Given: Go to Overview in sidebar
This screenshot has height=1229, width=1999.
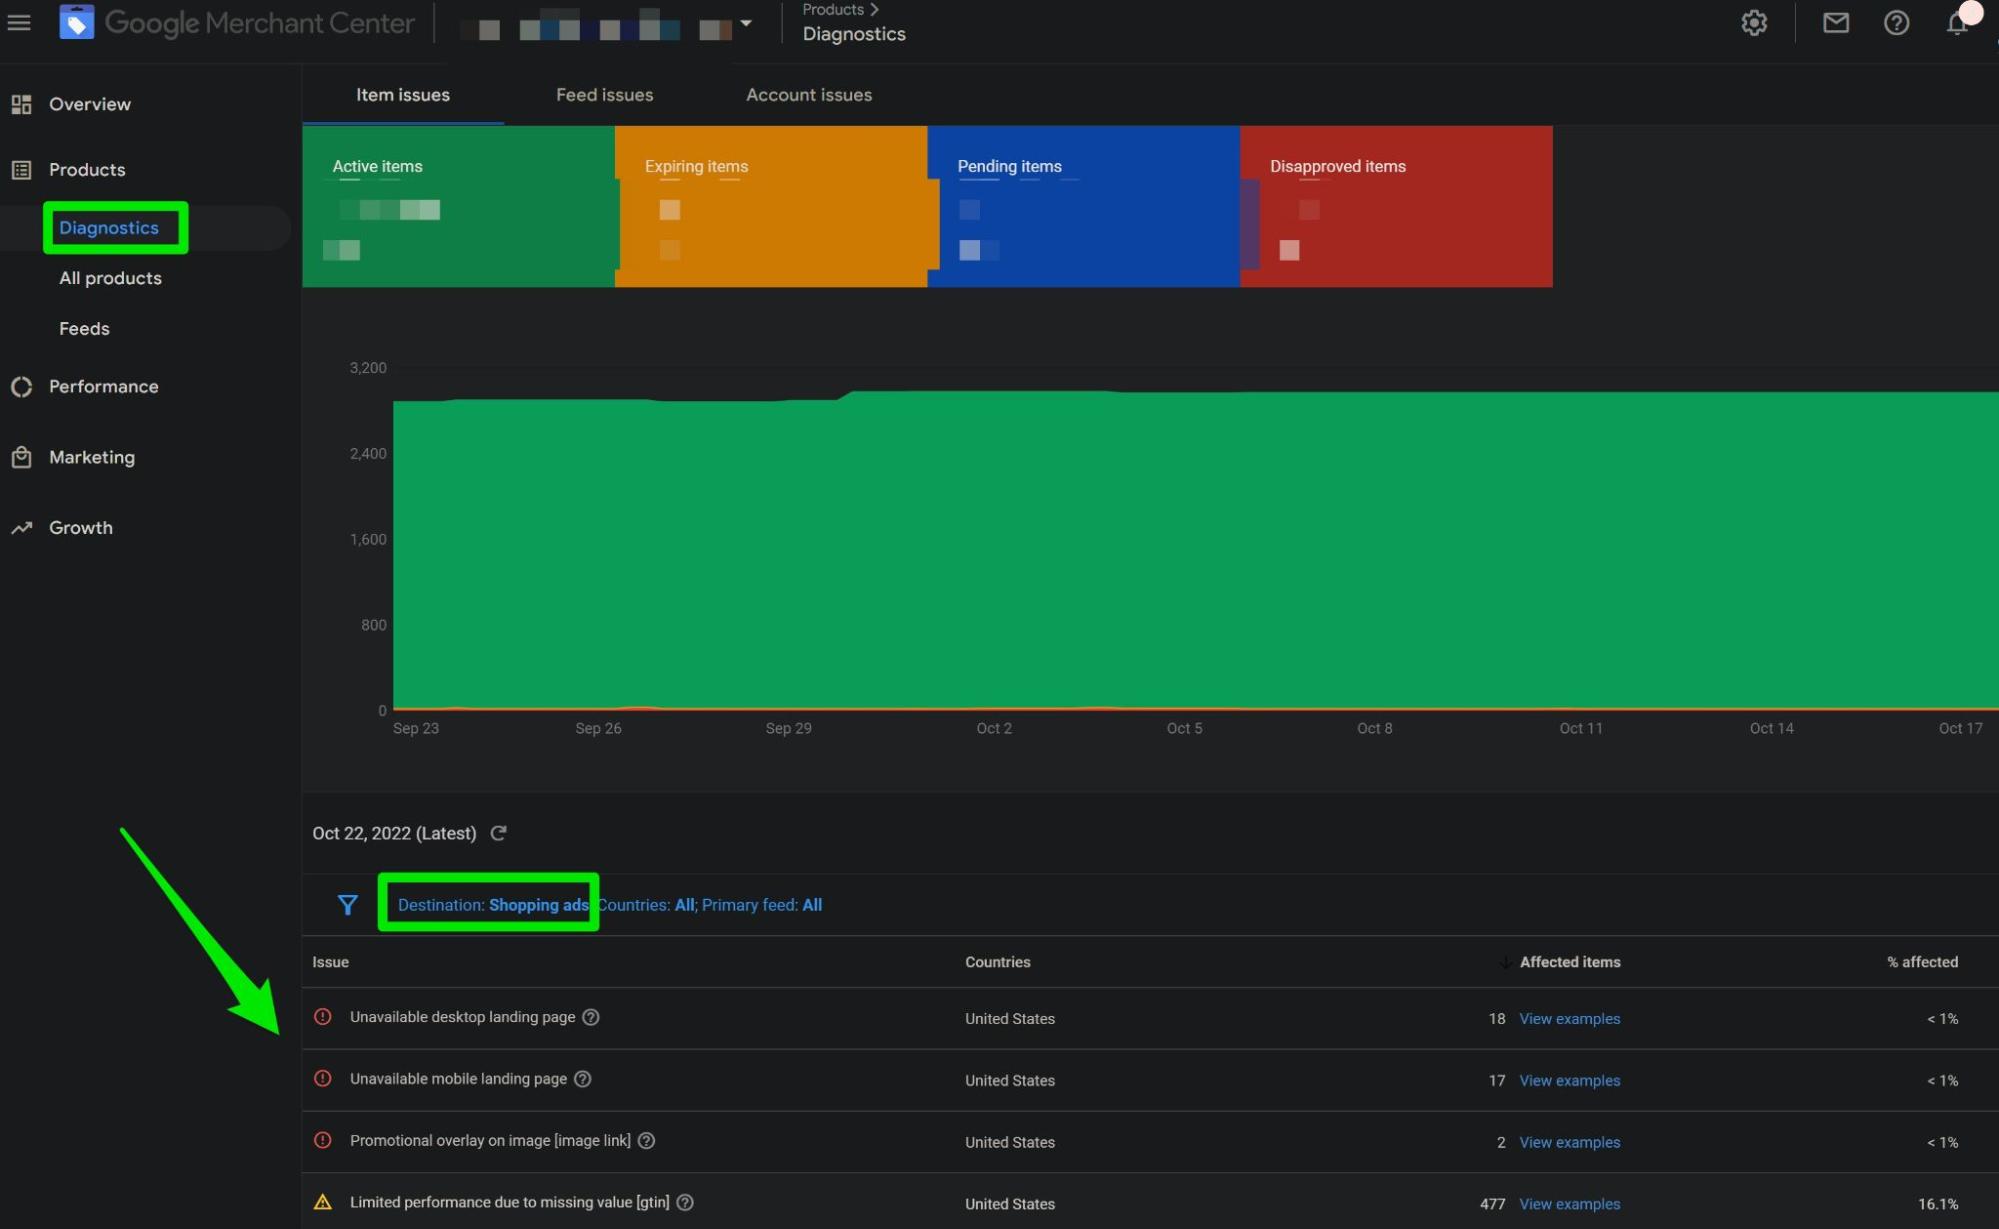Looking at the screenshot, I should pos(90,104).
